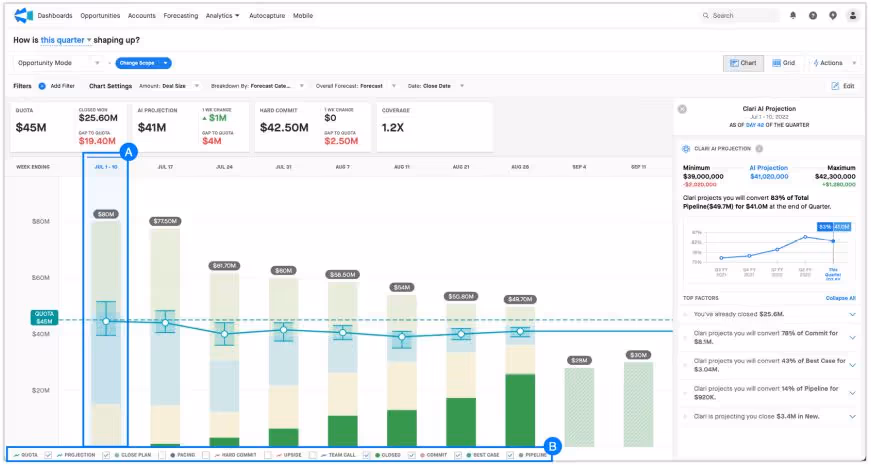The width and height of the screenshot is (871, 465).
Task: Expand the '$3.4M in New' factor
Action: point(852,417)
